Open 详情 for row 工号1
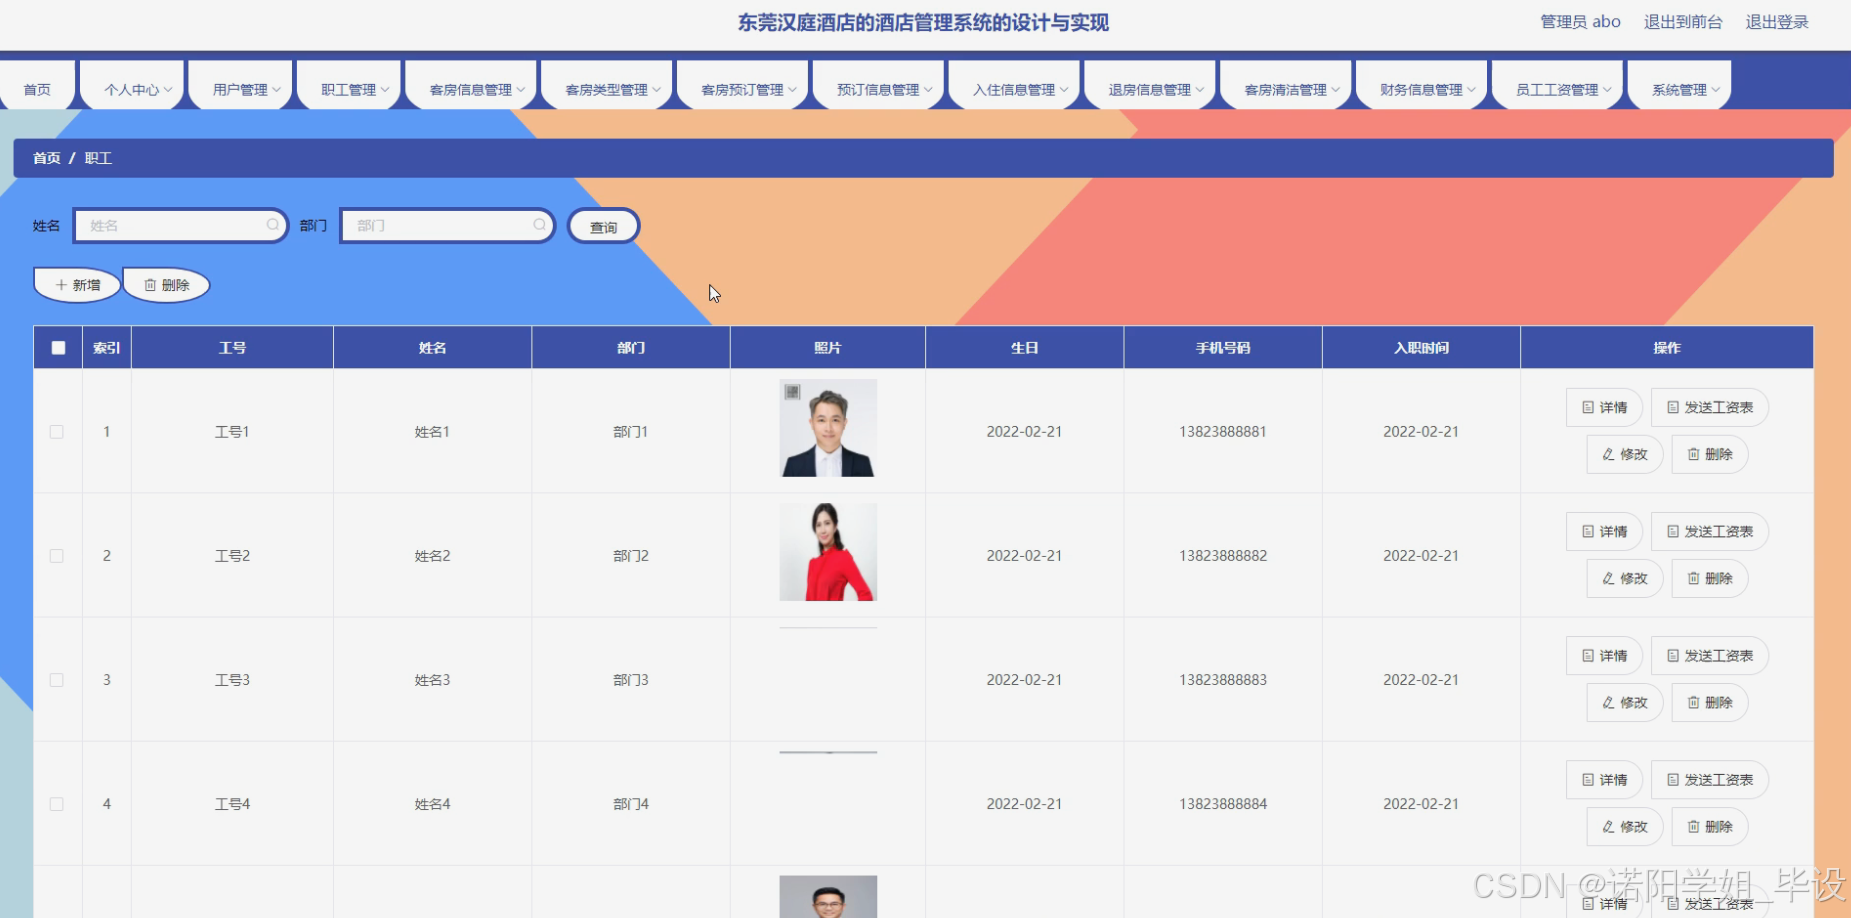This screenshot has width=1851, height=918. 1604,407
